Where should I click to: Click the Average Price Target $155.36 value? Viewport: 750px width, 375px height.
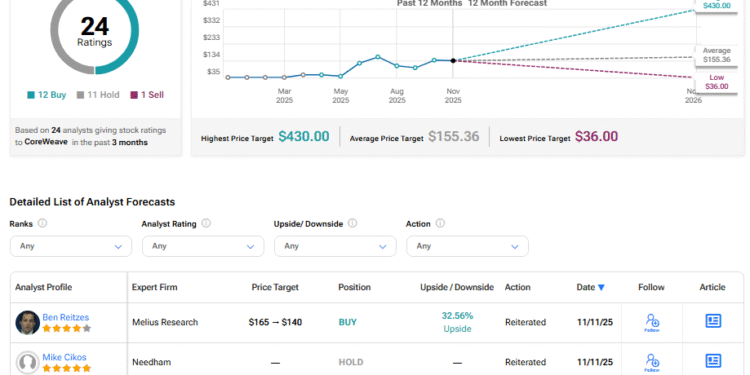pyautogui.click(x=453, y=137)
